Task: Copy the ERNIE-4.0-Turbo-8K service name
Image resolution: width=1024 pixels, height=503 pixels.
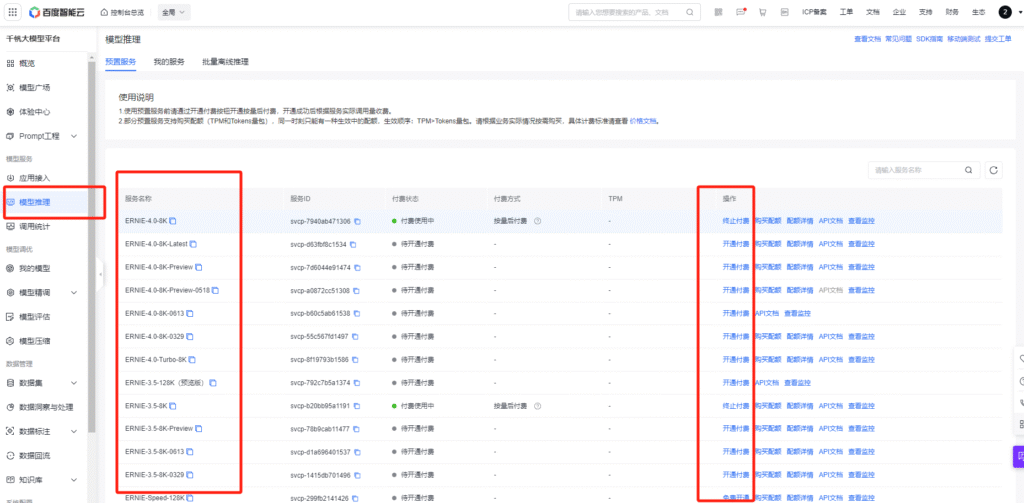Action: pyautogui.click(x=192, y=359)
